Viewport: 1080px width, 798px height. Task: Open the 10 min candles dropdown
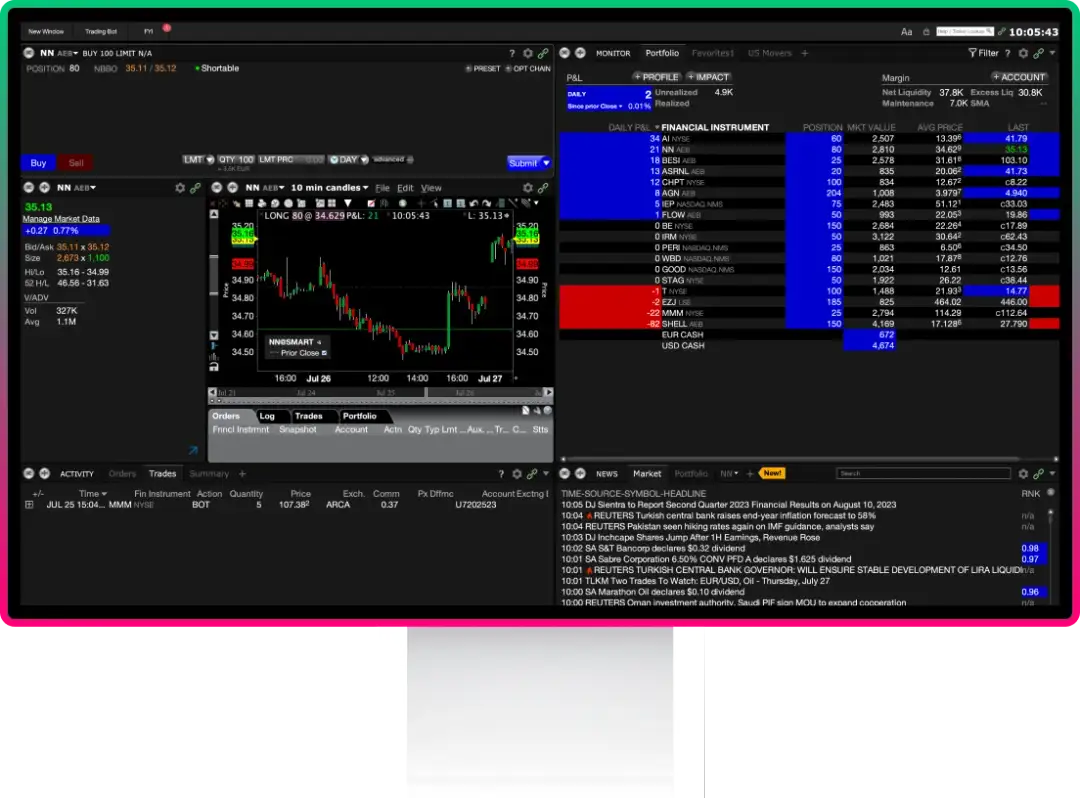(328, 188)
